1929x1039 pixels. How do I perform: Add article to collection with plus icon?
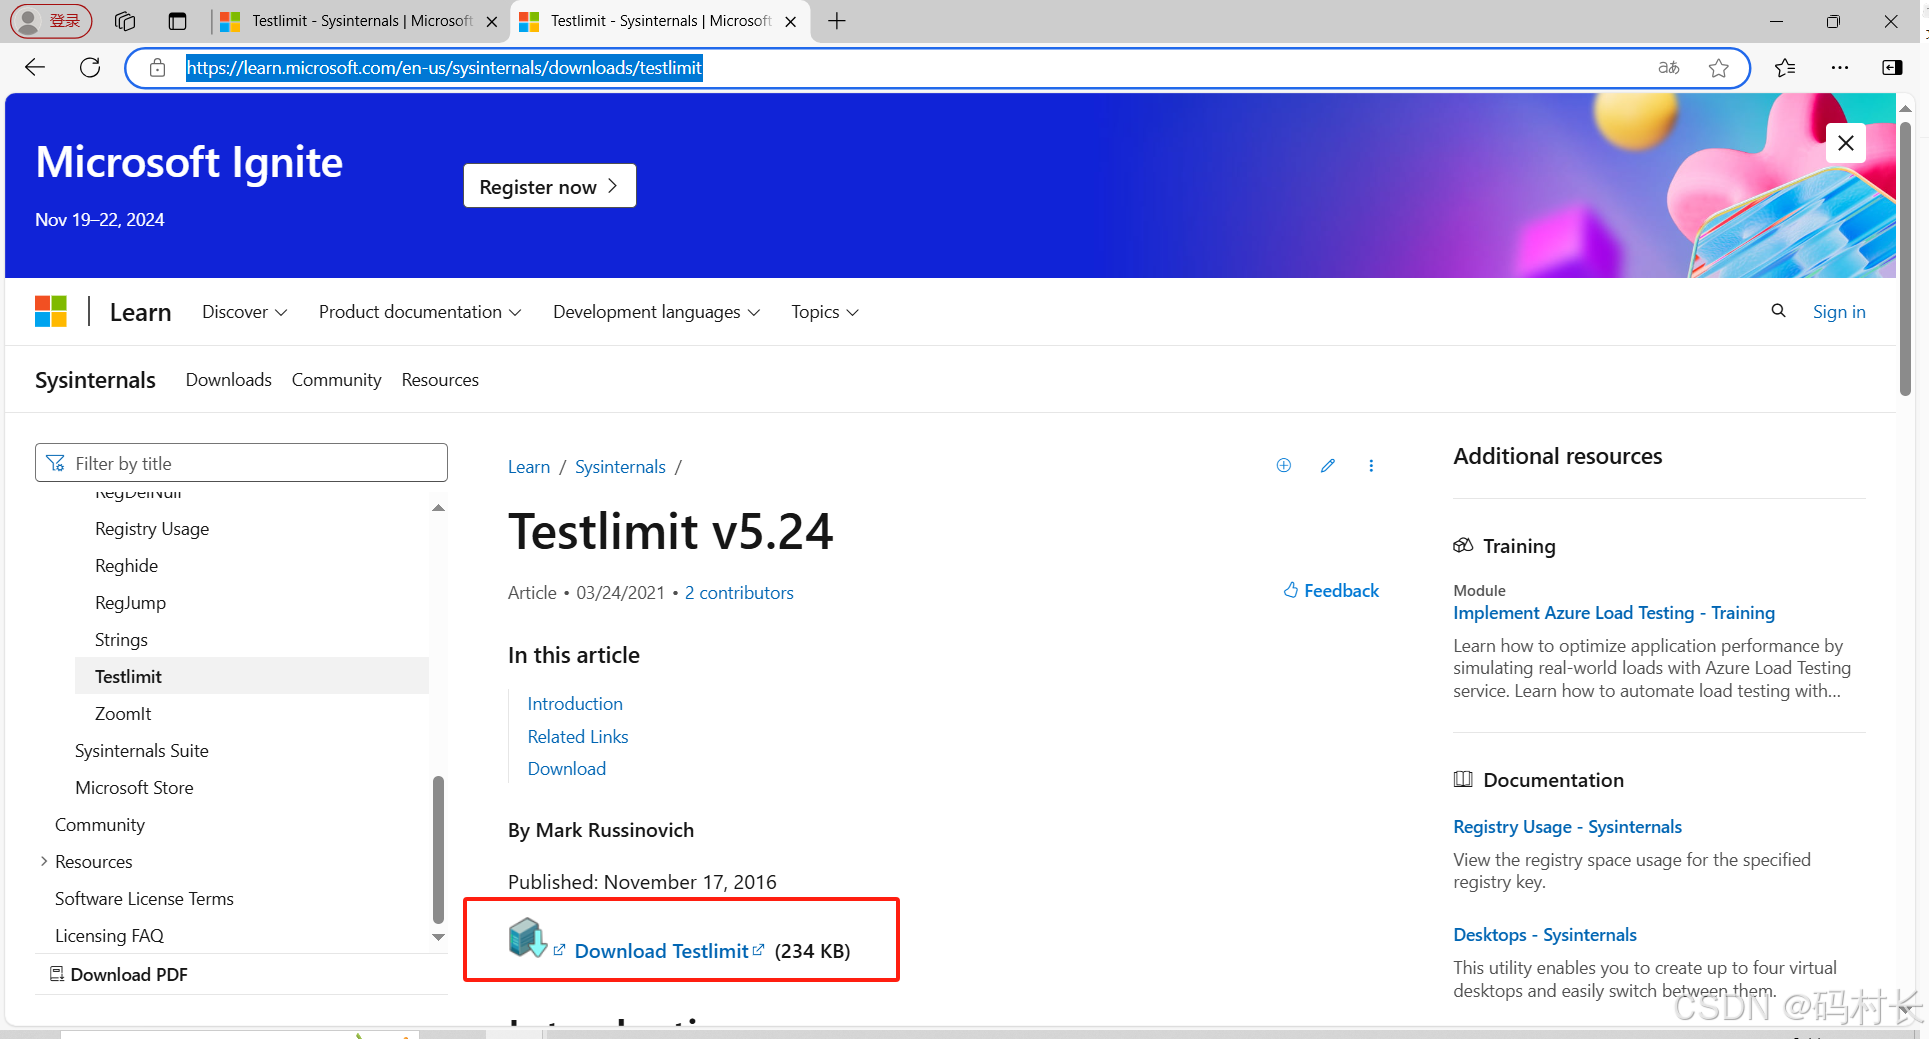pyautogui.click(x=1284, y=465)
